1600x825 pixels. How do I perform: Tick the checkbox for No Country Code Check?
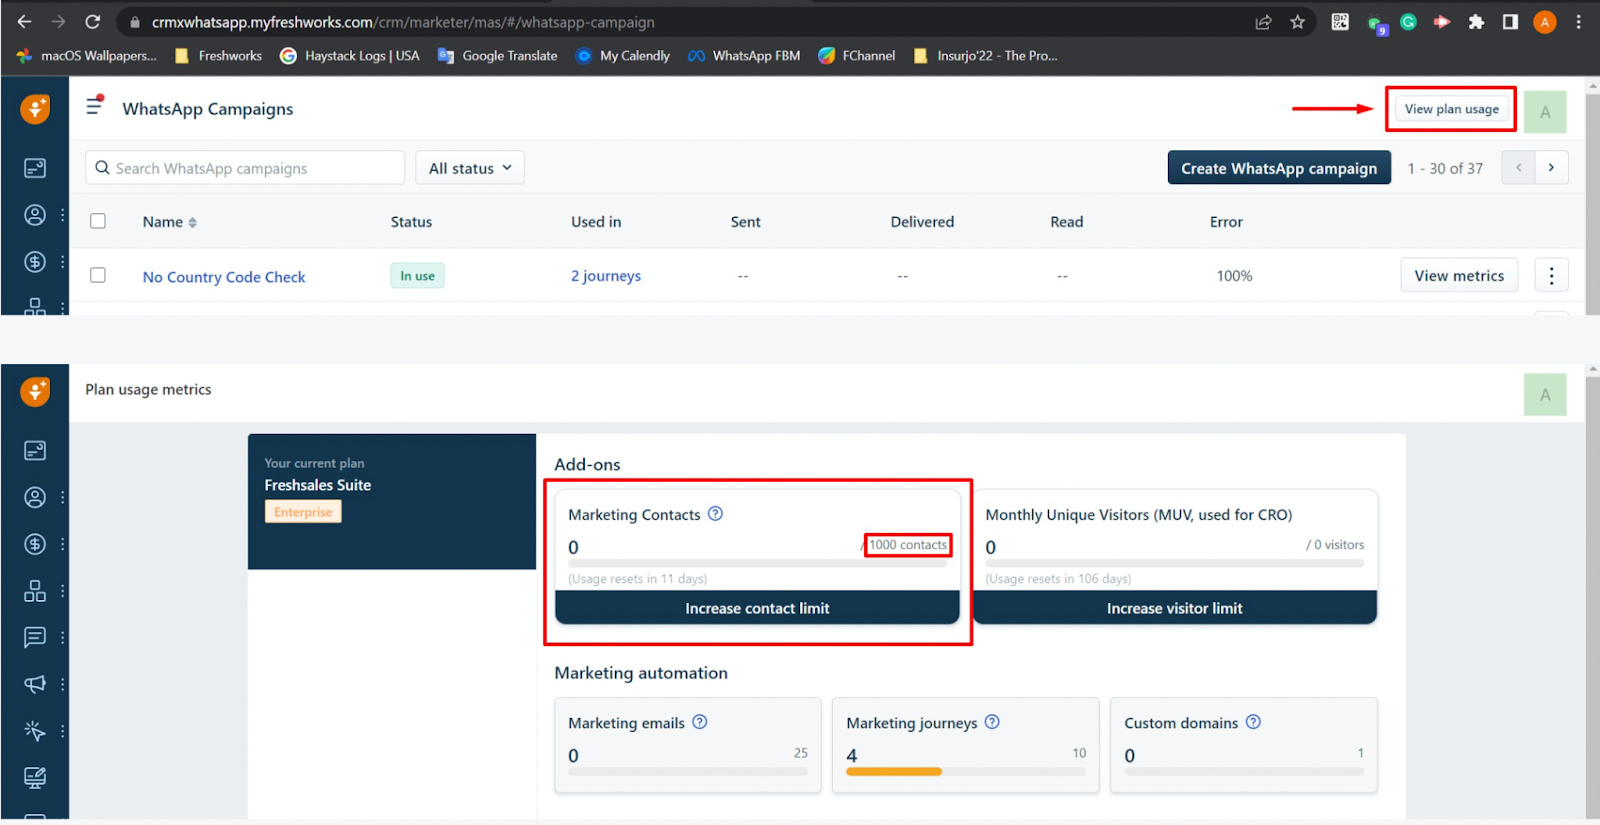tap(98, 275)
